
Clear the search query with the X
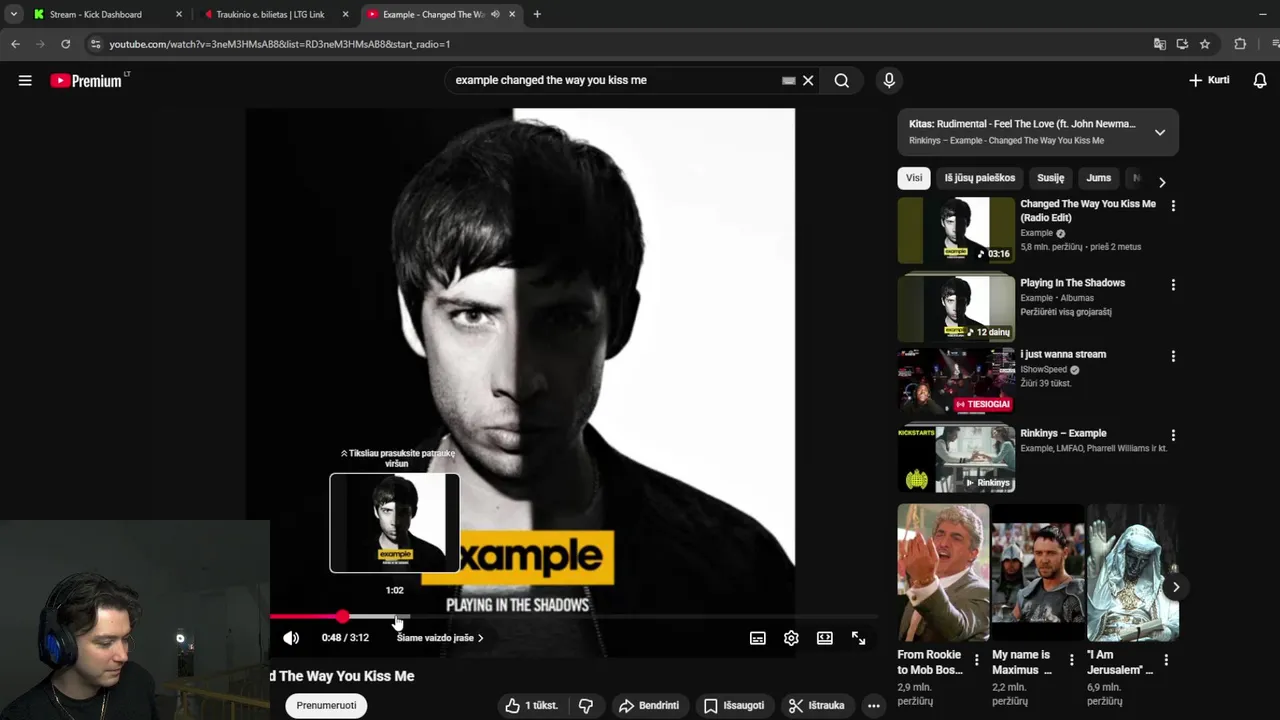[x=808, y=80]
